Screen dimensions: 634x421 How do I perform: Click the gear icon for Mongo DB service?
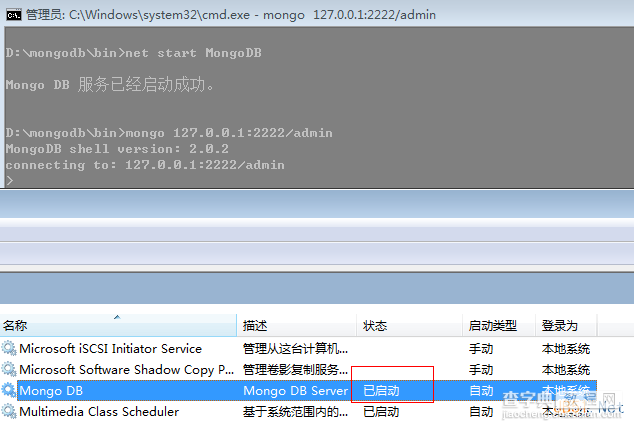click(8, 390)
